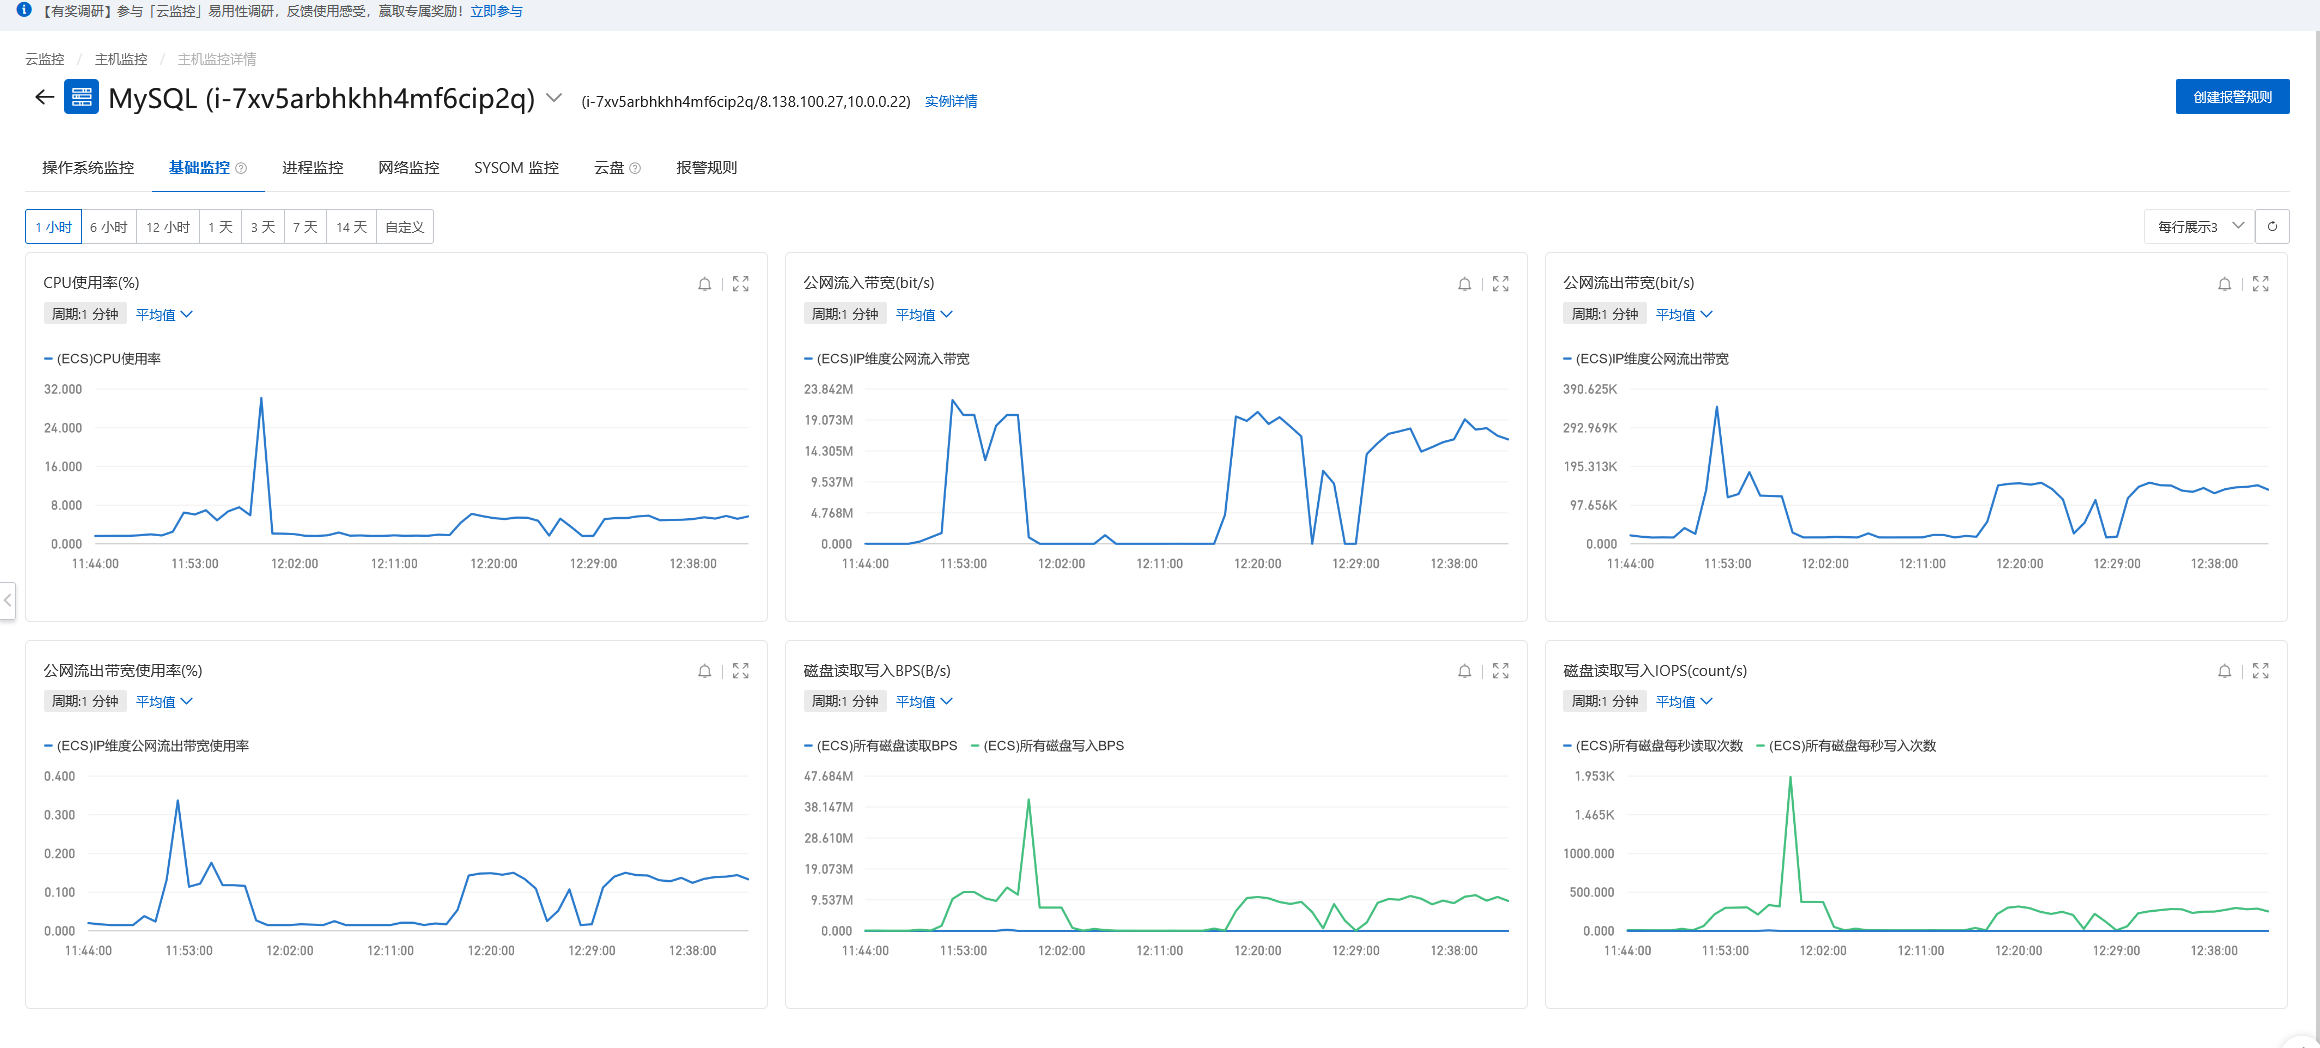Toggle (ECS)IP维度公网流出带宽使用率 legend series
This screenshot has width=2320, height=1048.
[x=147, y=746]
